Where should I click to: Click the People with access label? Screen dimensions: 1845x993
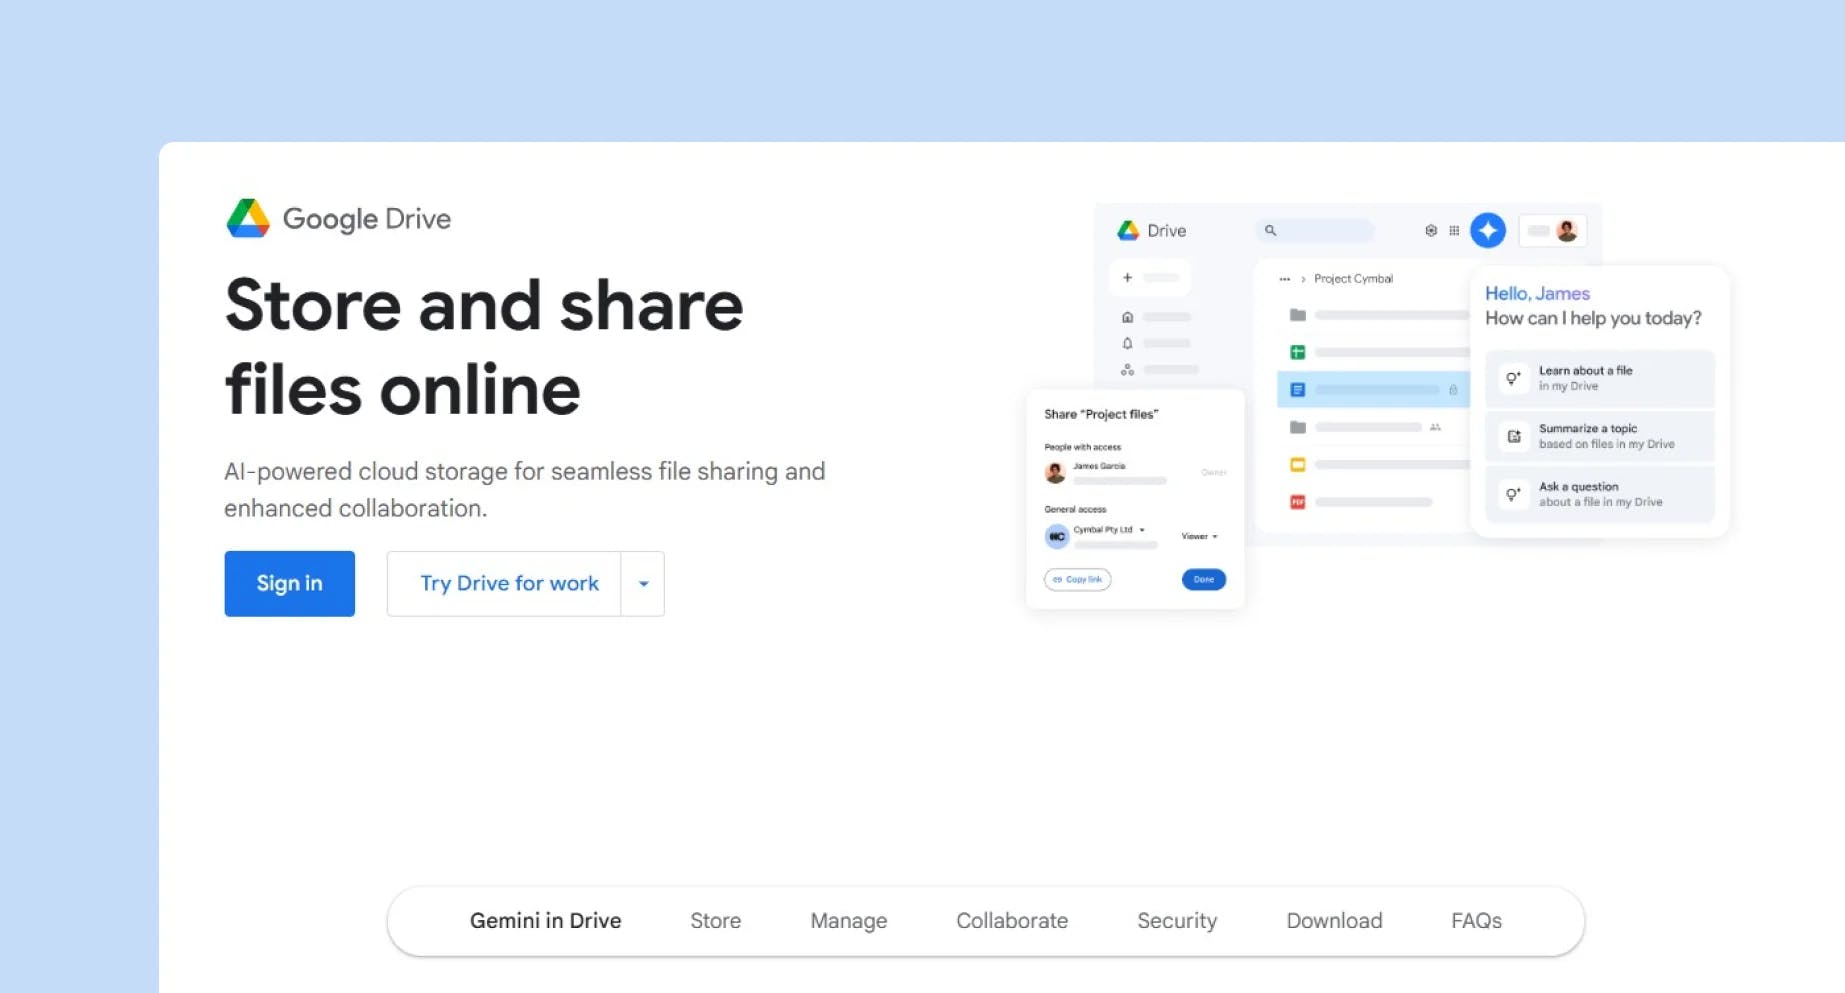1083,447
